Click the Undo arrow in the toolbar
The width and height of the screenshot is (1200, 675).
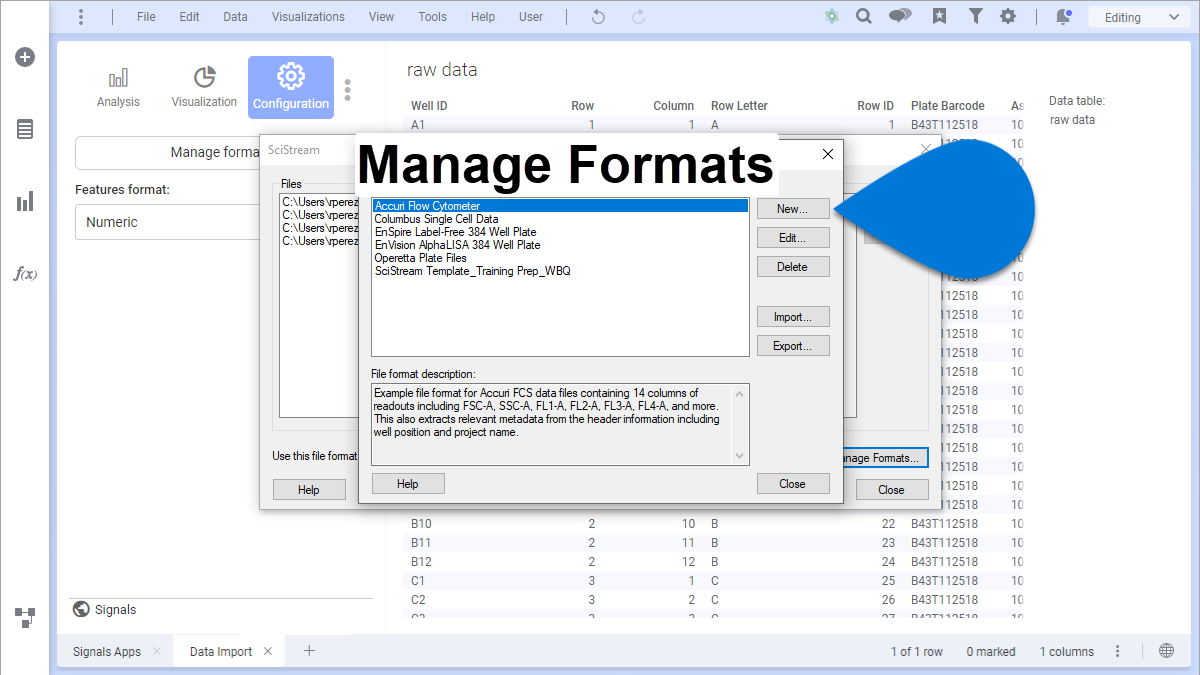[598, 17]
